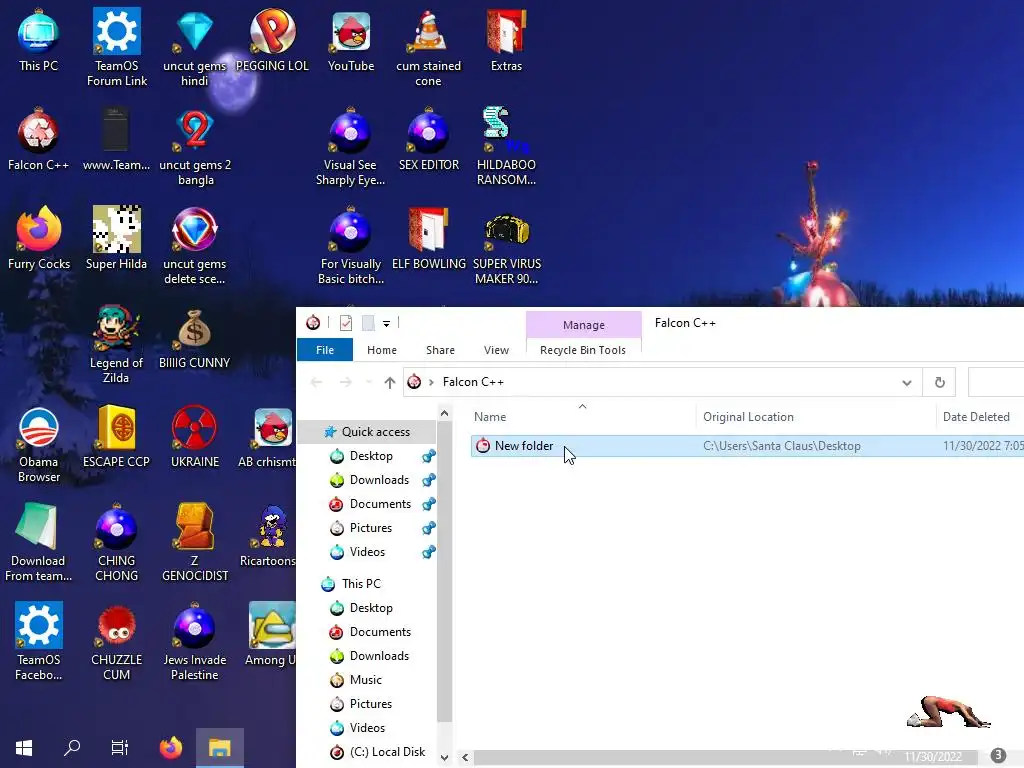Sort by Date Deleted column
Viewport: 1024px width, 768px height.
click(980, 417)
